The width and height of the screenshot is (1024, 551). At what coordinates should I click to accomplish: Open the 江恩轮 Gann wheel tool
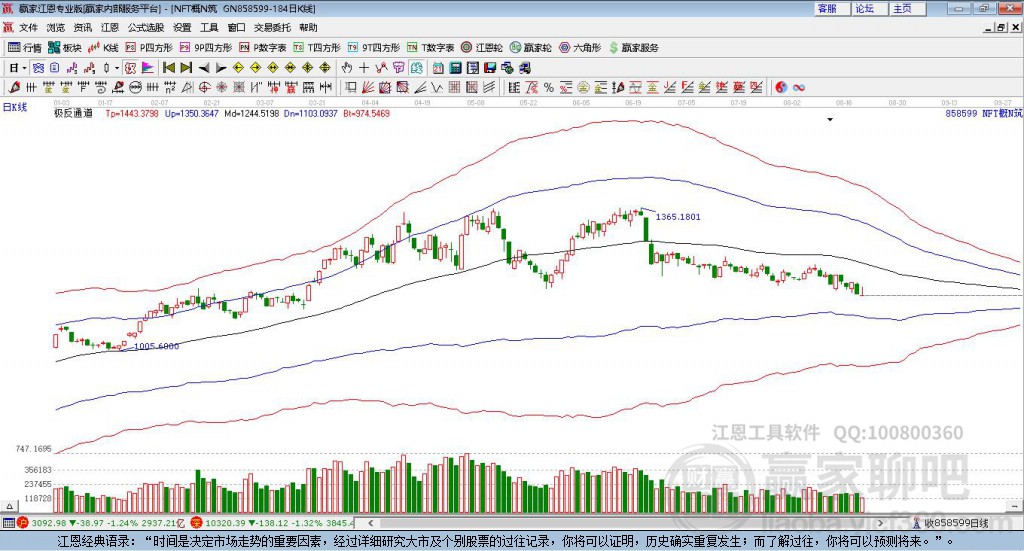[482, 48]
